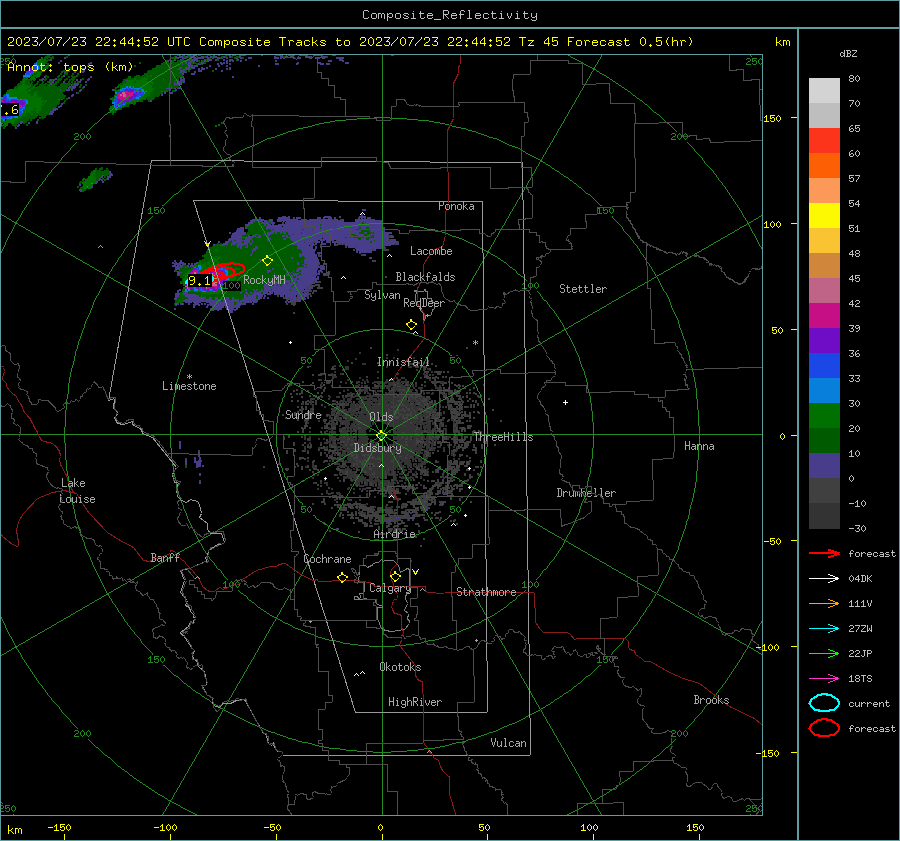
Task: Click the yellow 54-51 dBZ color swatch
Action: pyautogui.click(x=824, y=216)
